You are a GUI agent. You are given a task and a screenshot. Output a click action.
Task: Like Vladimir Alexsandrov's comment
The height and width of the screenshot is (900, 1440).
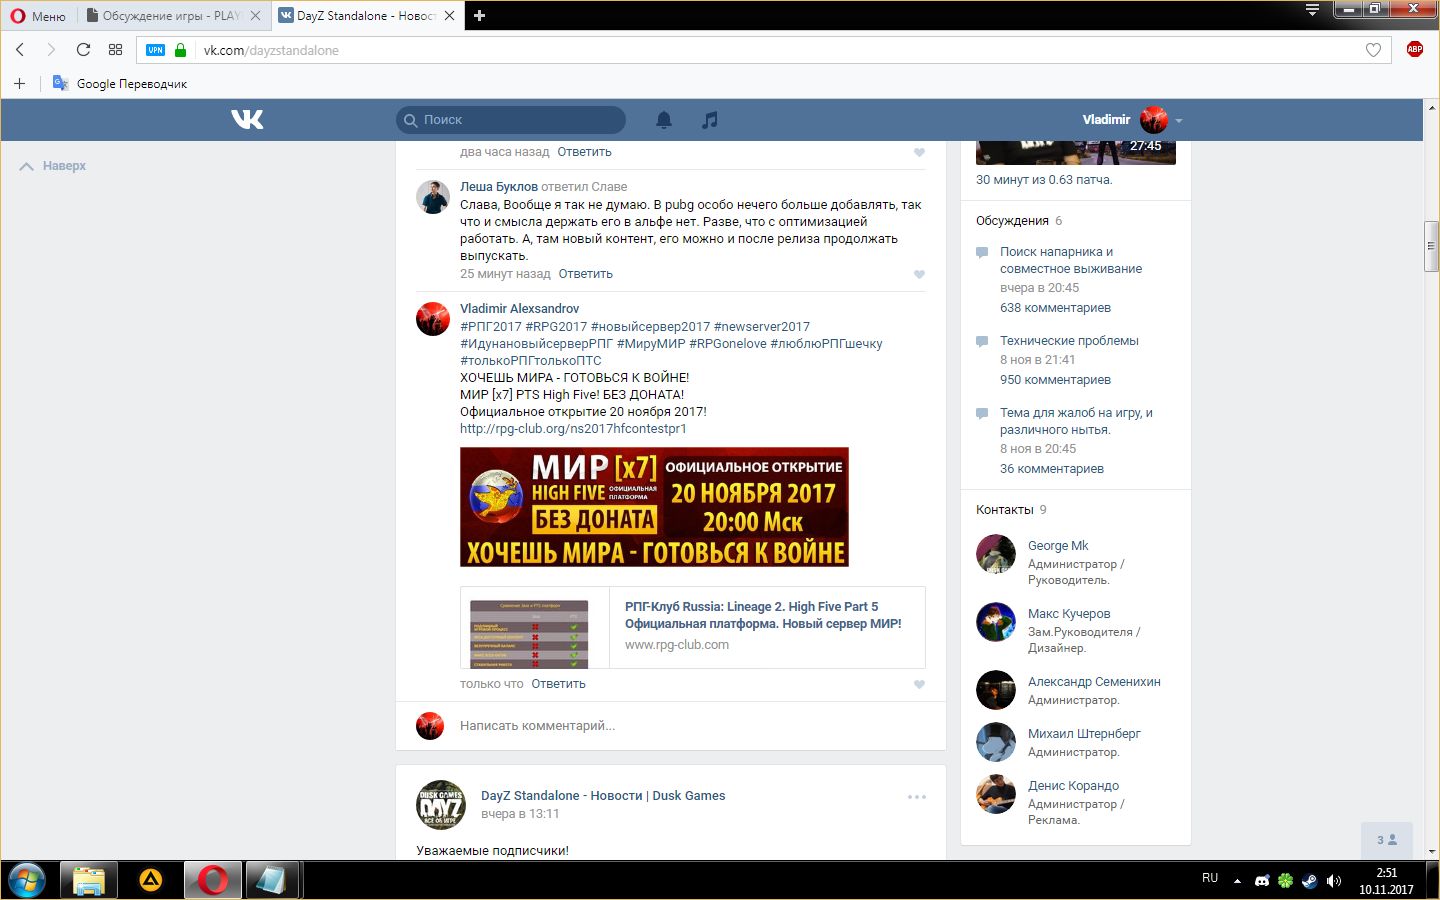pyautogui.click(x=919, y=685)
